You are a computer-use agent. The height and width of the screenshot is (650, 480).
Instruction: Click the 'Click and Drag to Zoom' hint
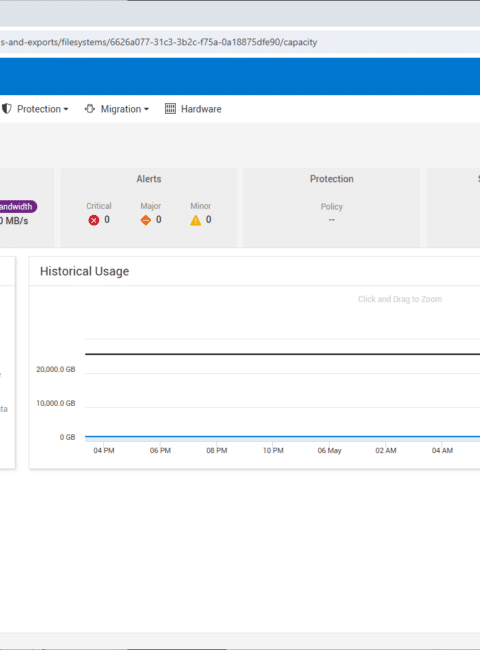[400, 299]
